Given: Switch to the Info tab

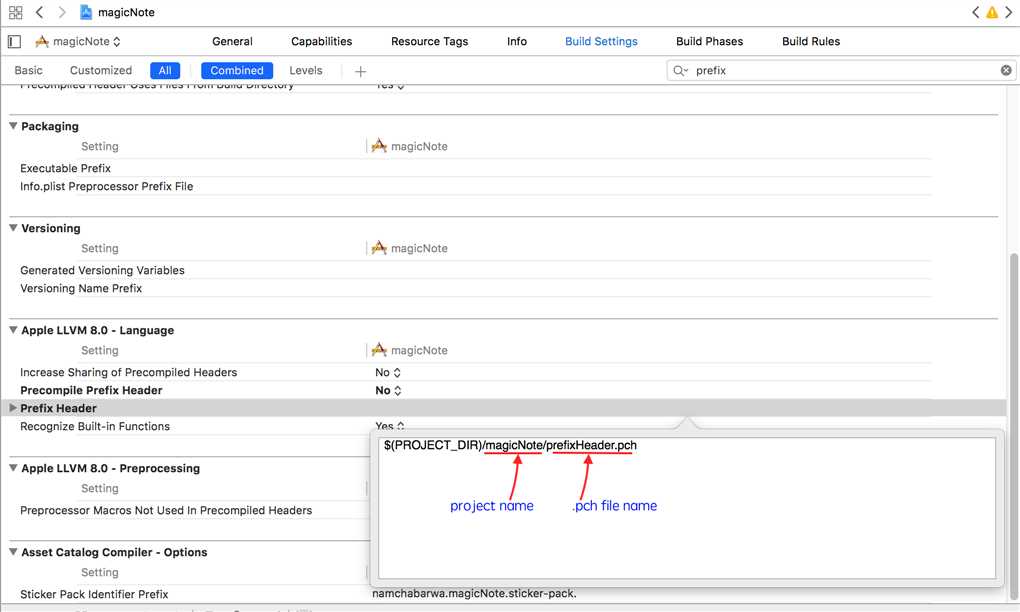Looking at the screenshot, I should [517, 42].
